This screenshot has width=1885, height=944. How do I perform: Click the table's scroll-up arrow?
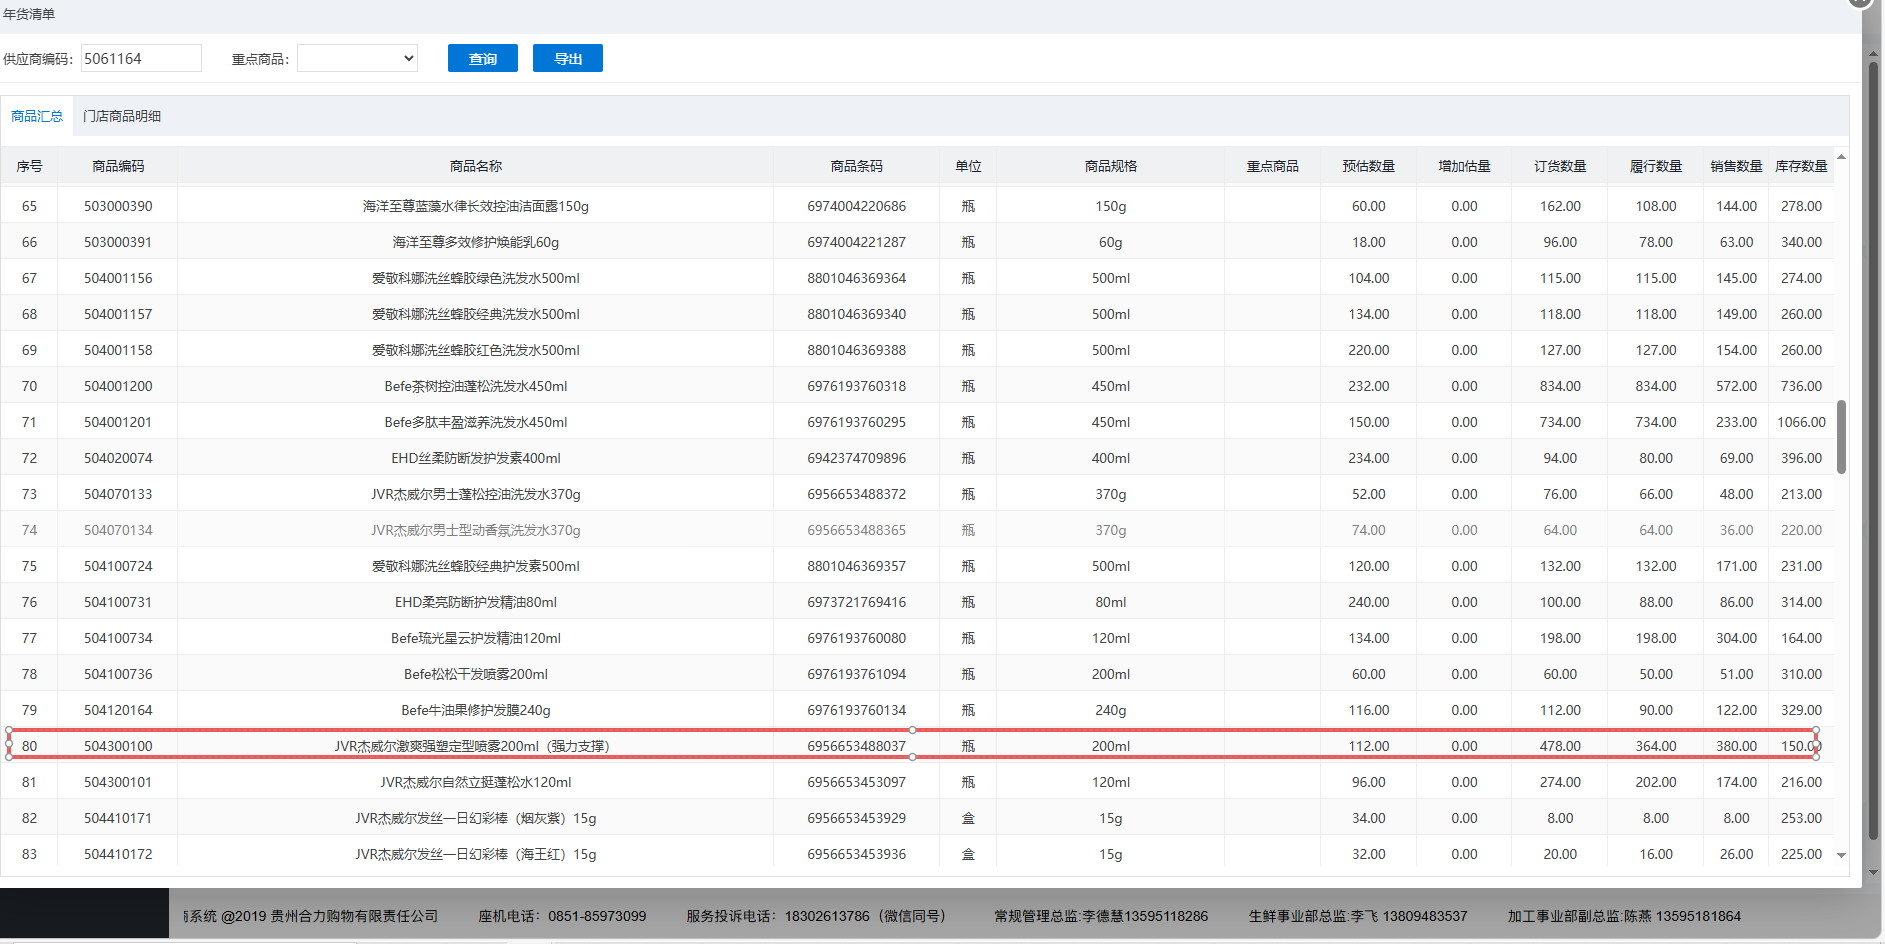click(1841, 157)
